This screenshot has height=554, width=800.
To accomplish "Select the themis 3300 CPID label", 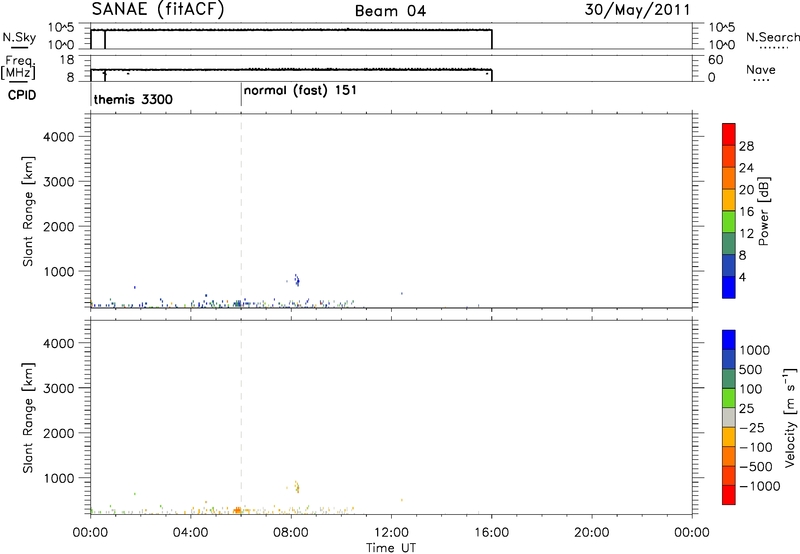I will pyautogui.click(x=133, y=99).
